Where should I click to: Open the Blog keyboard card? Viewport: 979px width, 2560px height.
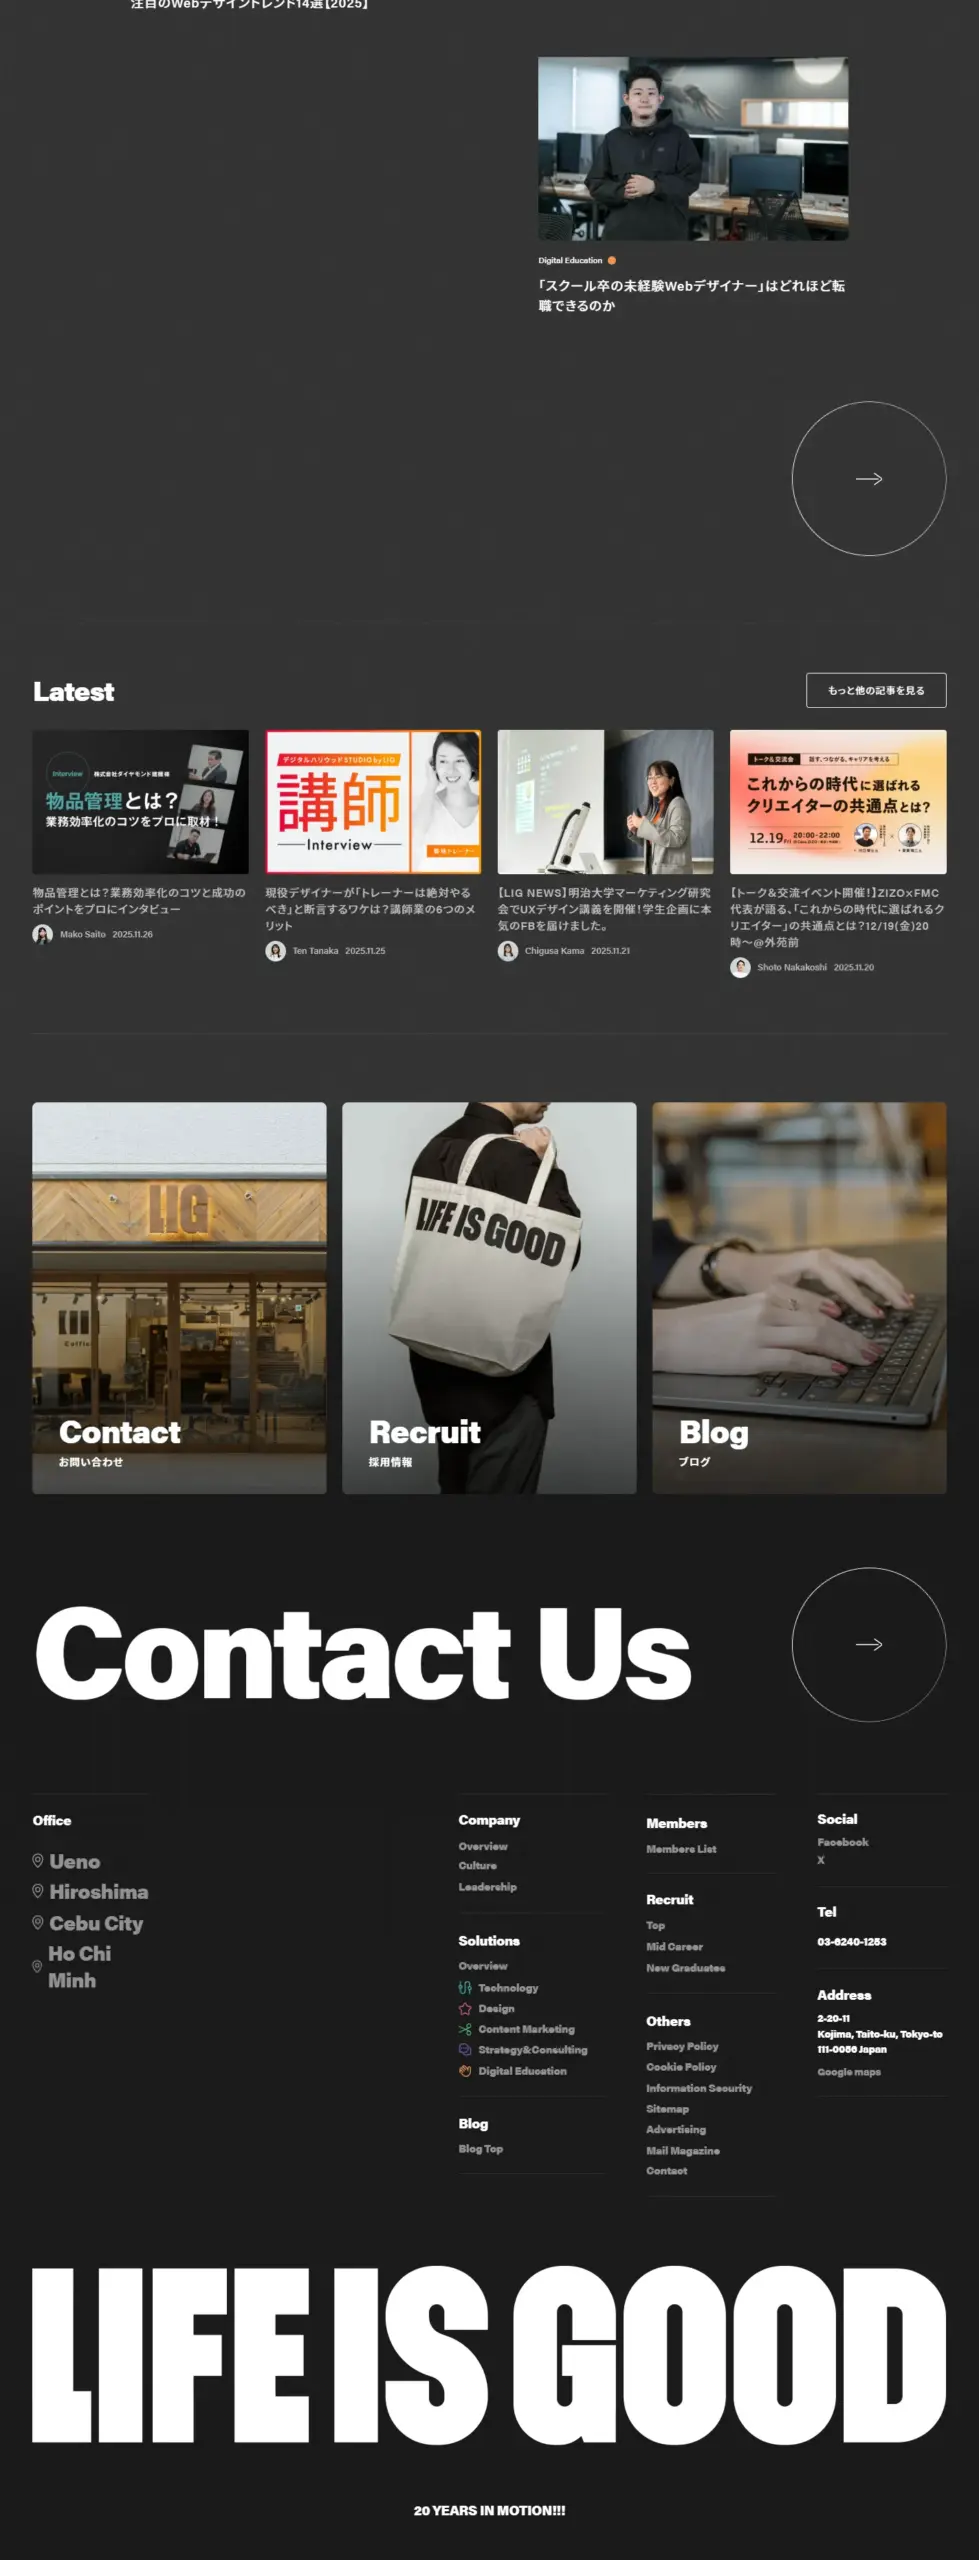799,1298
